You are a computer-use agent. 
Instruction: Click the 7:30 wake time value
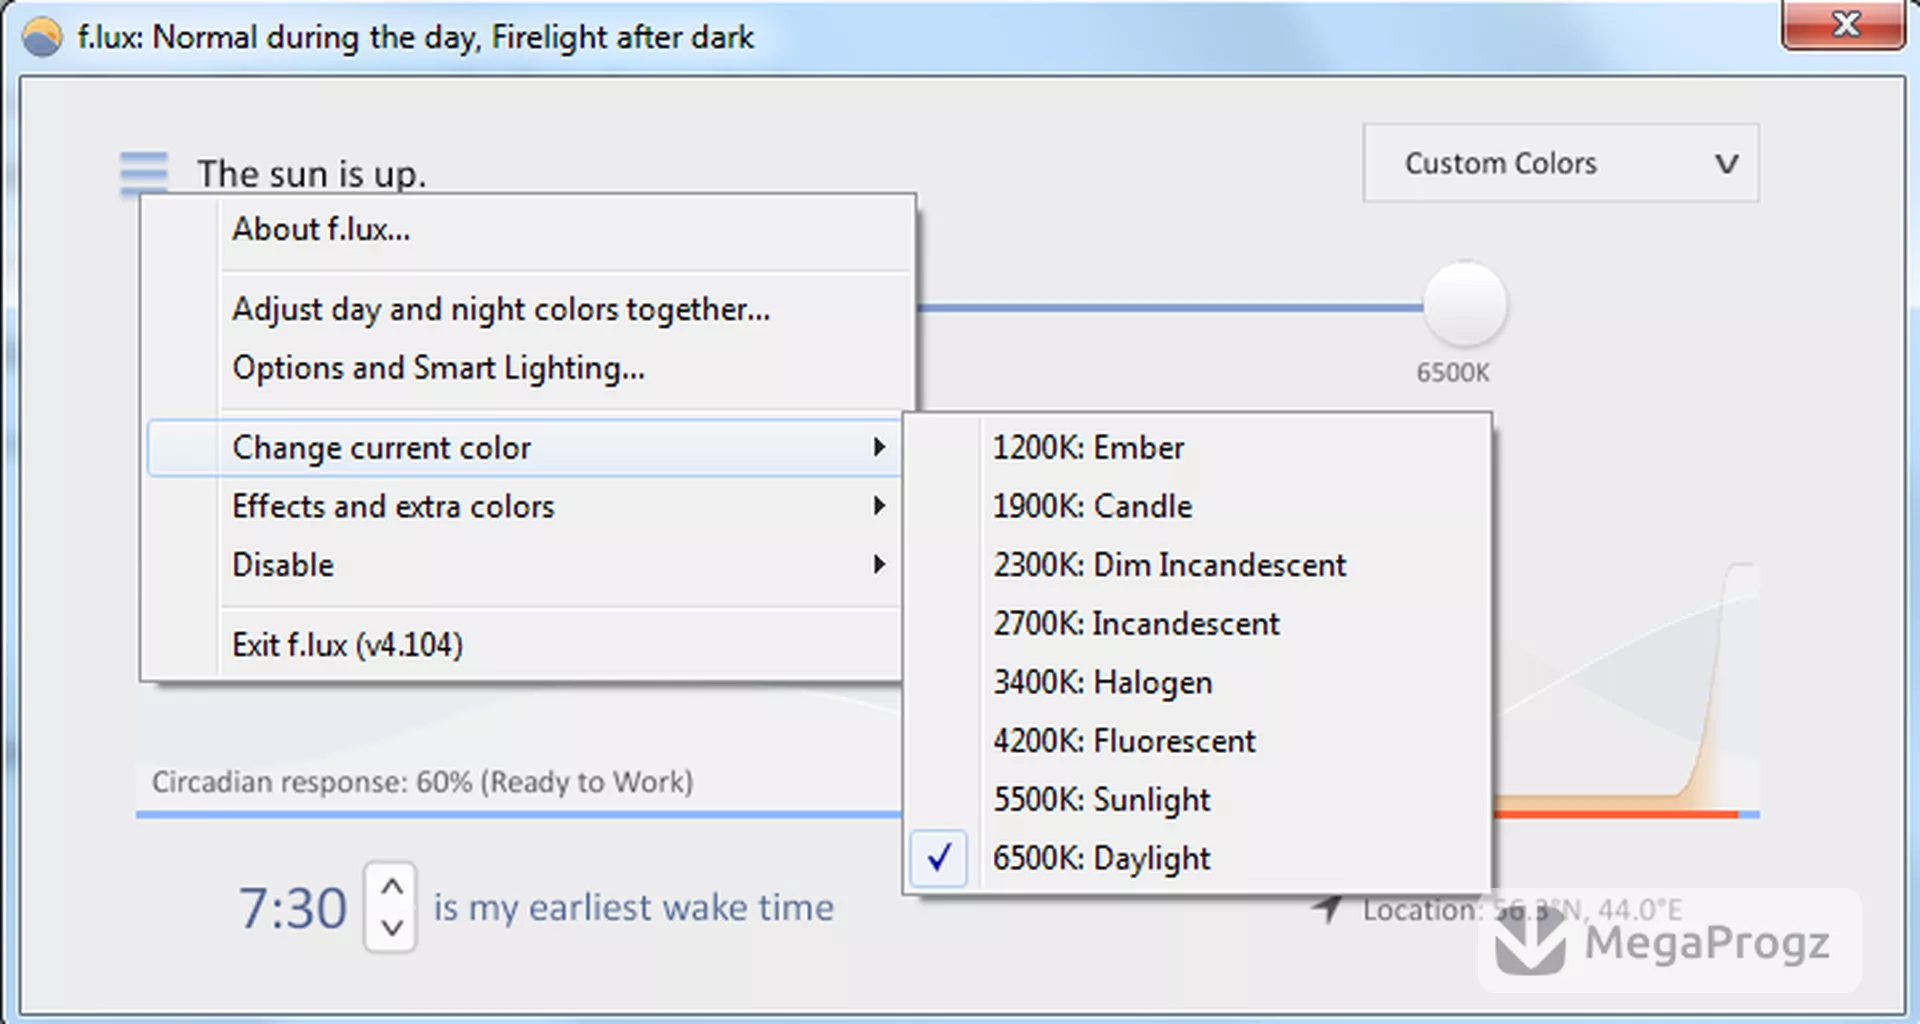tap(292, 909)
